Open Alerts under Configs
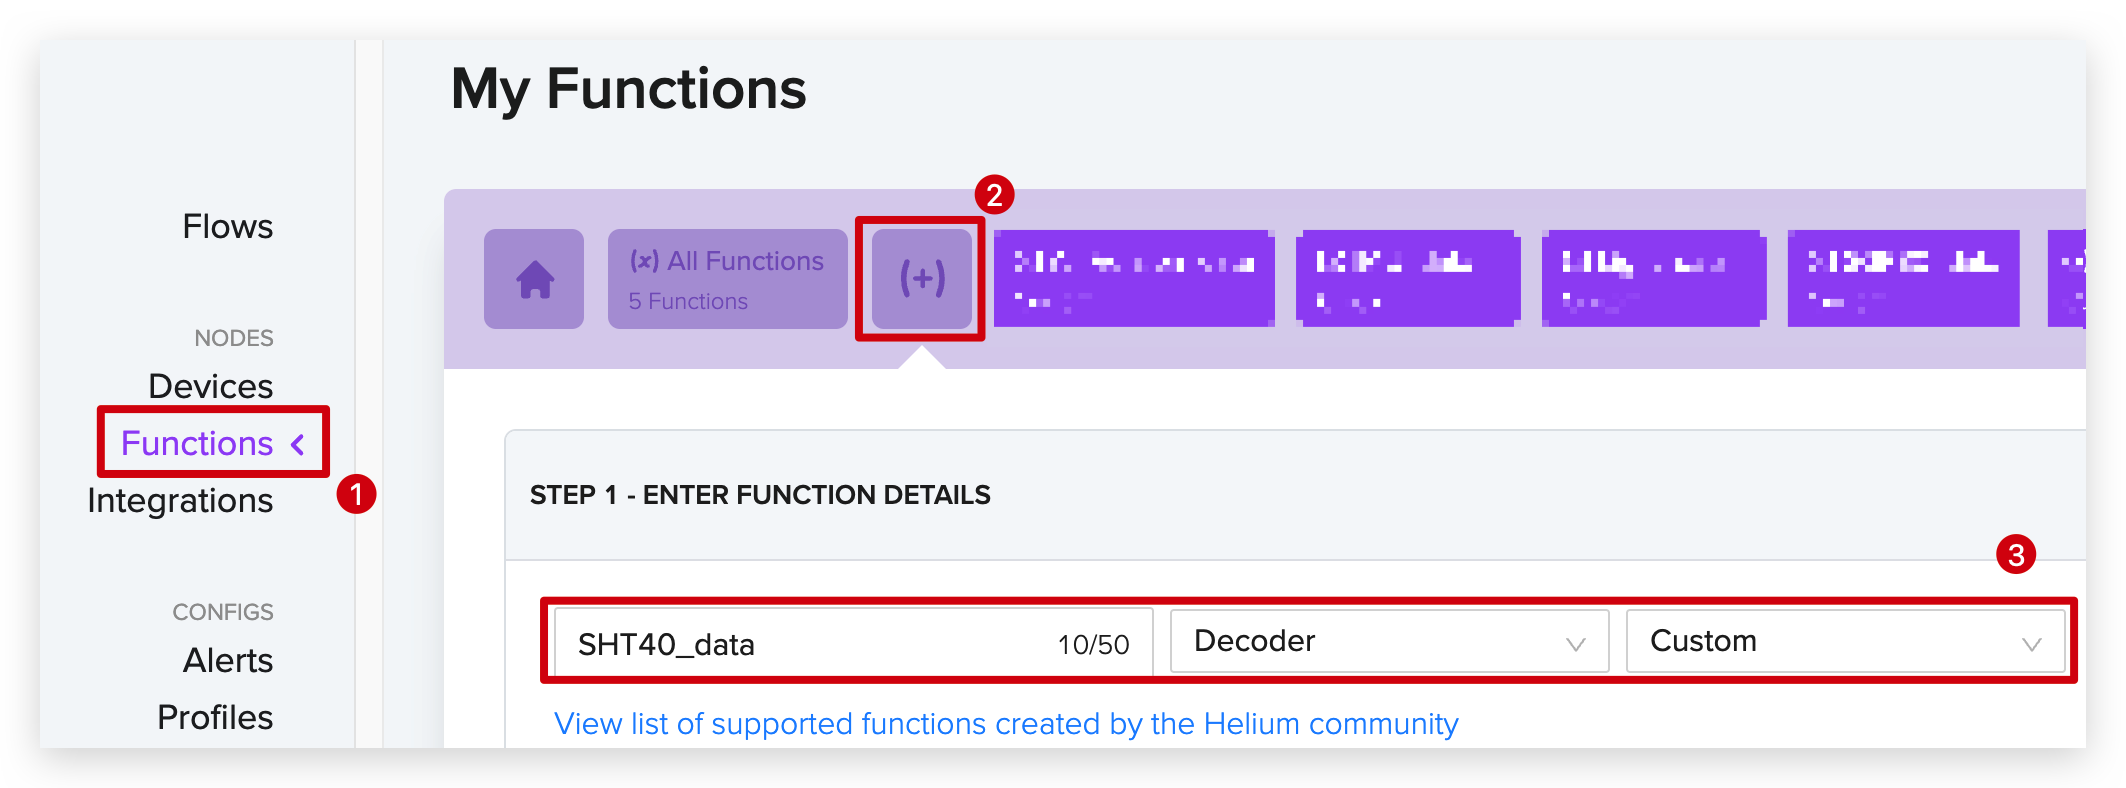The width and height of the screenshot is (2126, 788). tap(227, 660)
